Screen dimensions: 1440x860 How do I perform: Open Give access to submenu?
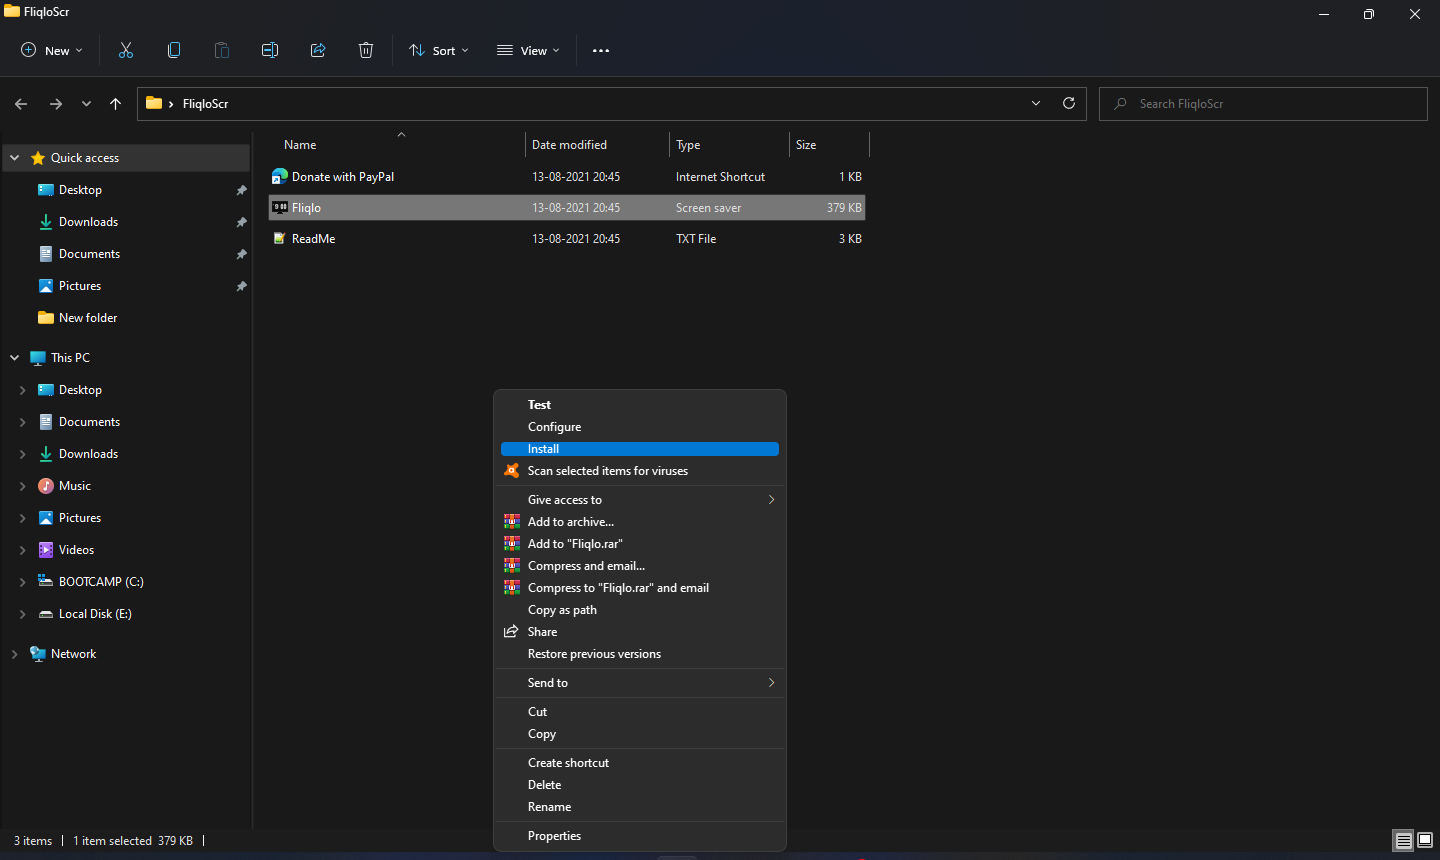tap(640, 500)
